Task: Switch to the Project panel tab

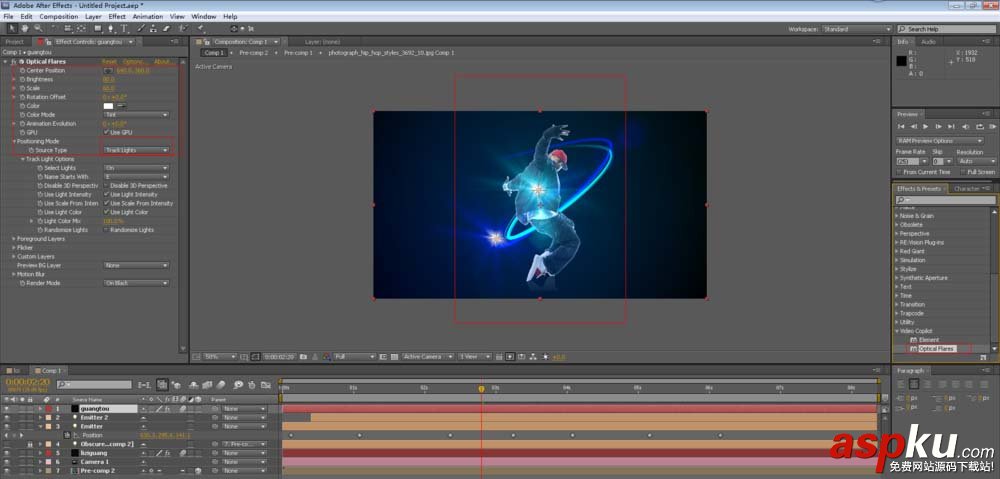Action: [x=15, y=42]
